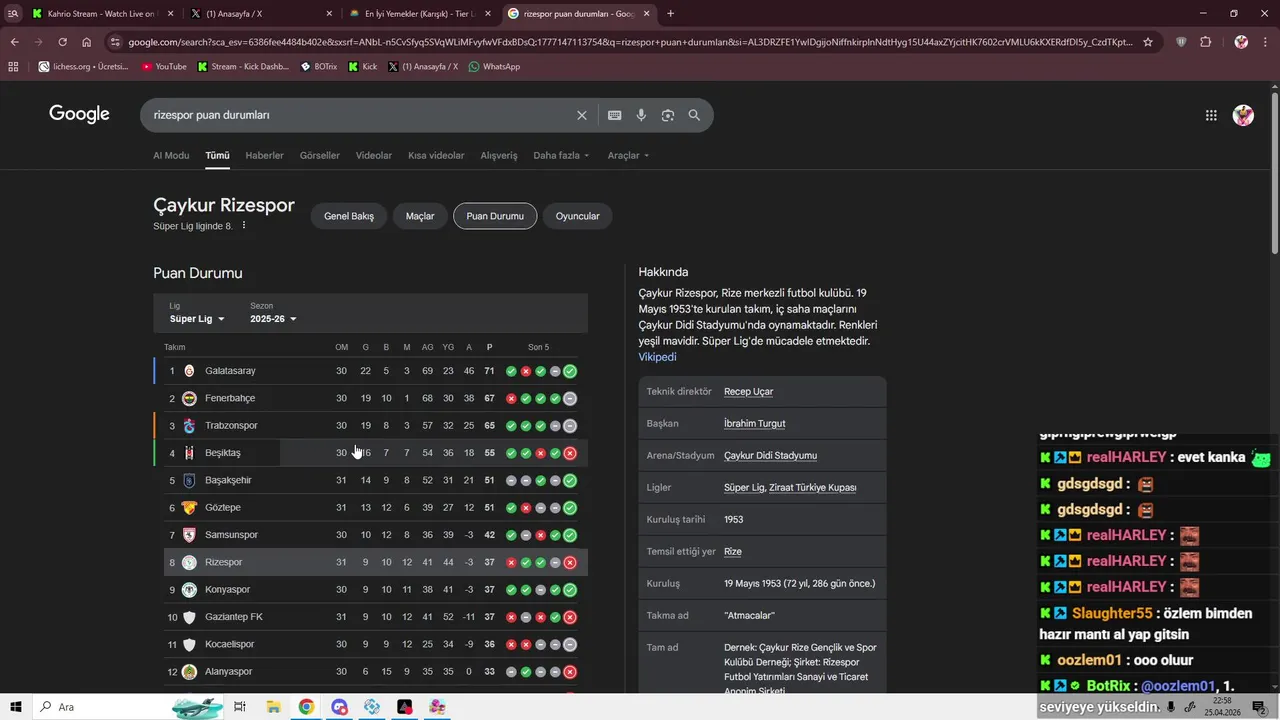The width and height of the screenshot is (1280, 720).
Task: Open the Vikipedi link
Action: (657, 357)
